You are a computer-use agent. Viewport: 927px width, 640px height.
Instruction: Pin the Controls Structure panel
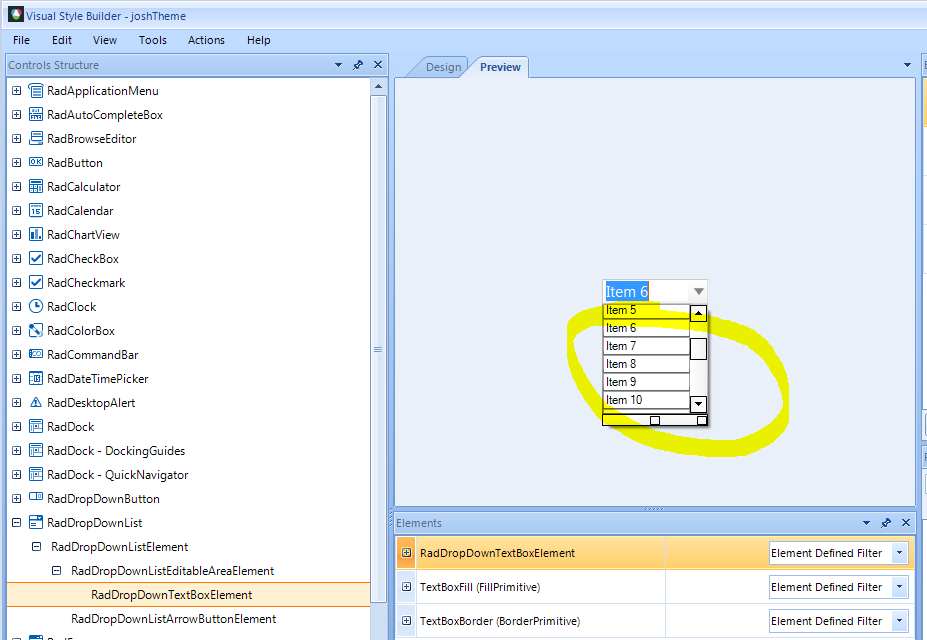pyautogui.click(x=358, y=65)
